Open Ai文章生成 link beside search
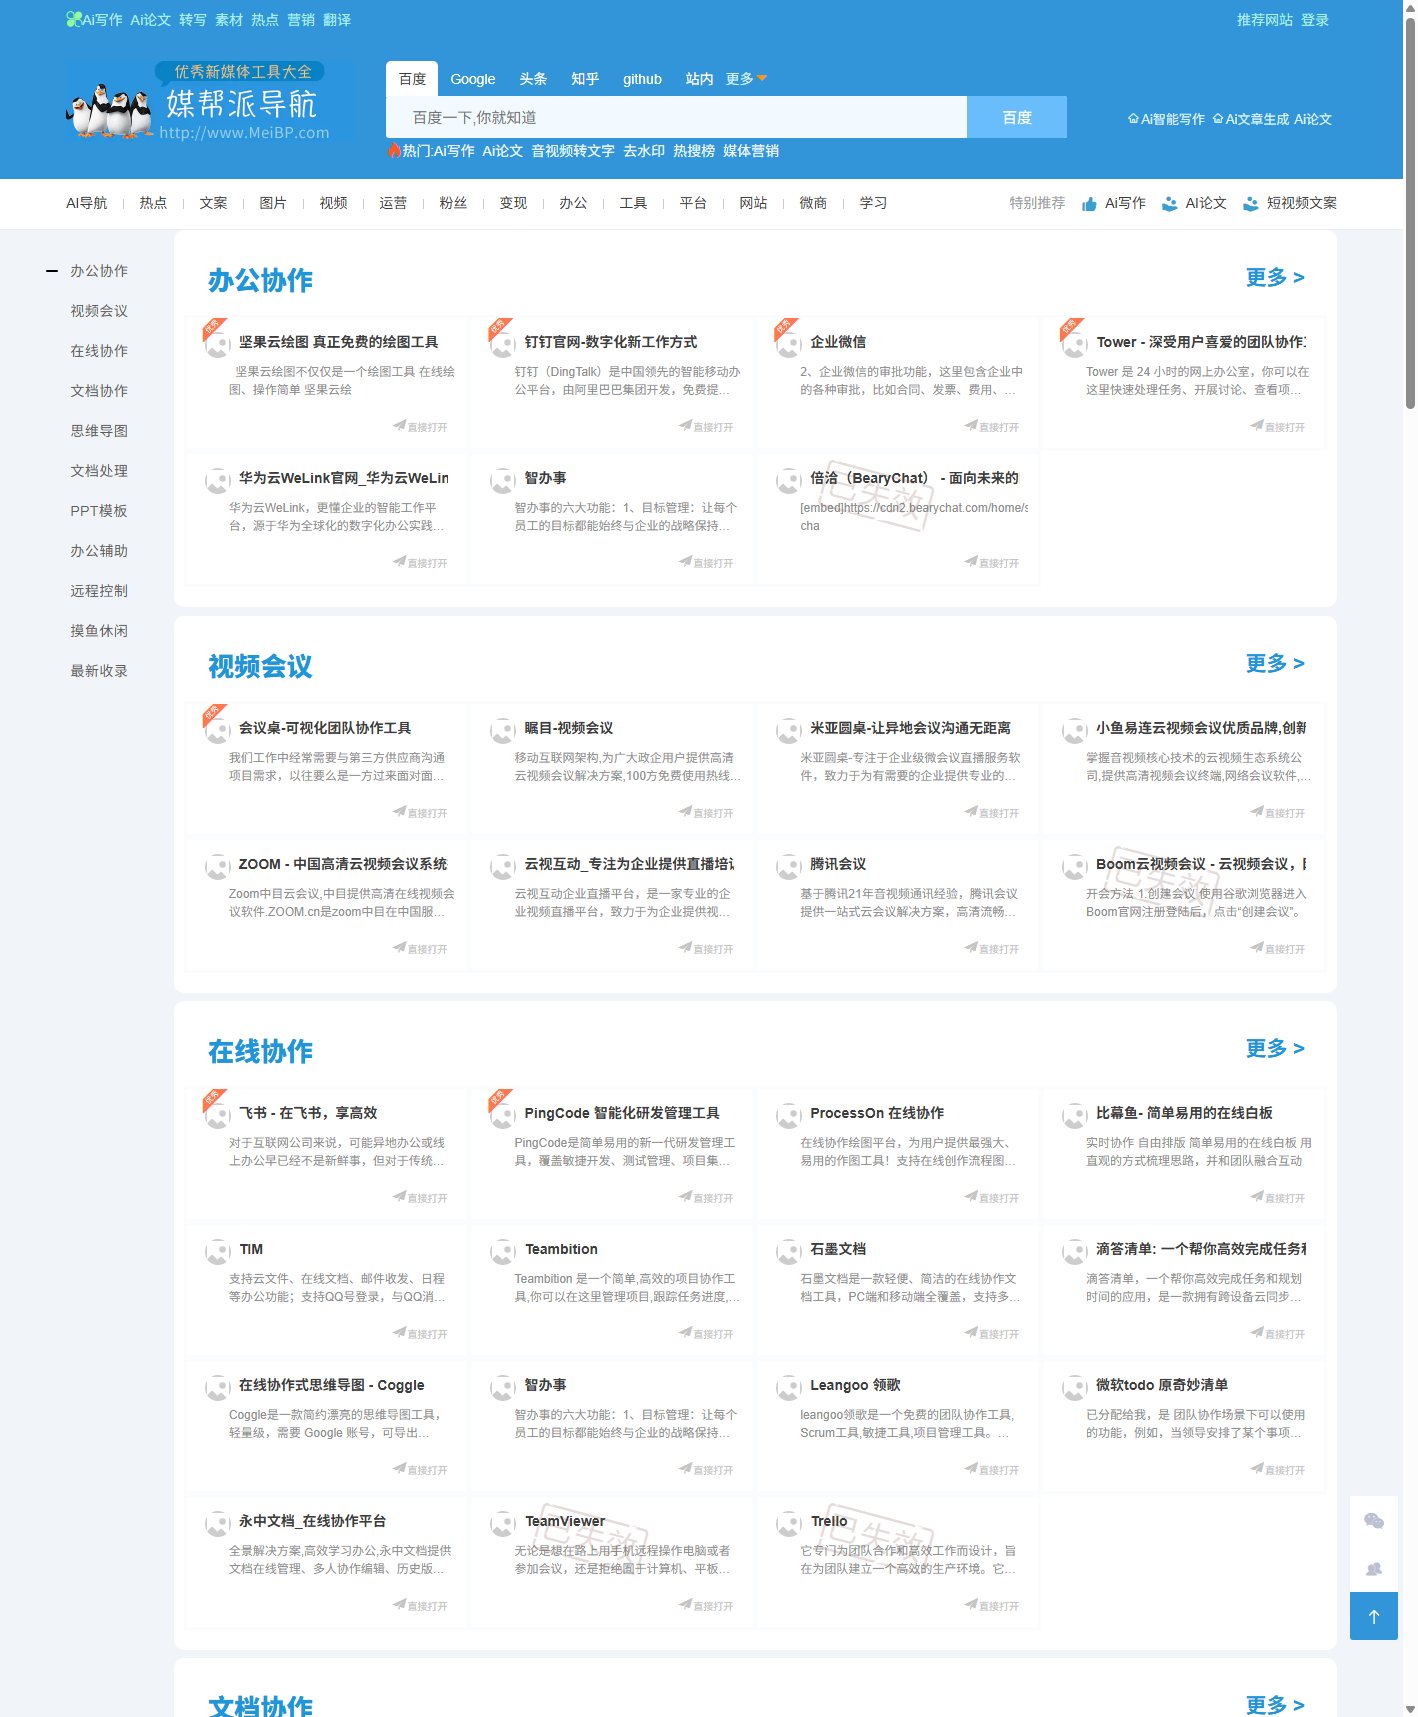 [x=1251, y=119]
